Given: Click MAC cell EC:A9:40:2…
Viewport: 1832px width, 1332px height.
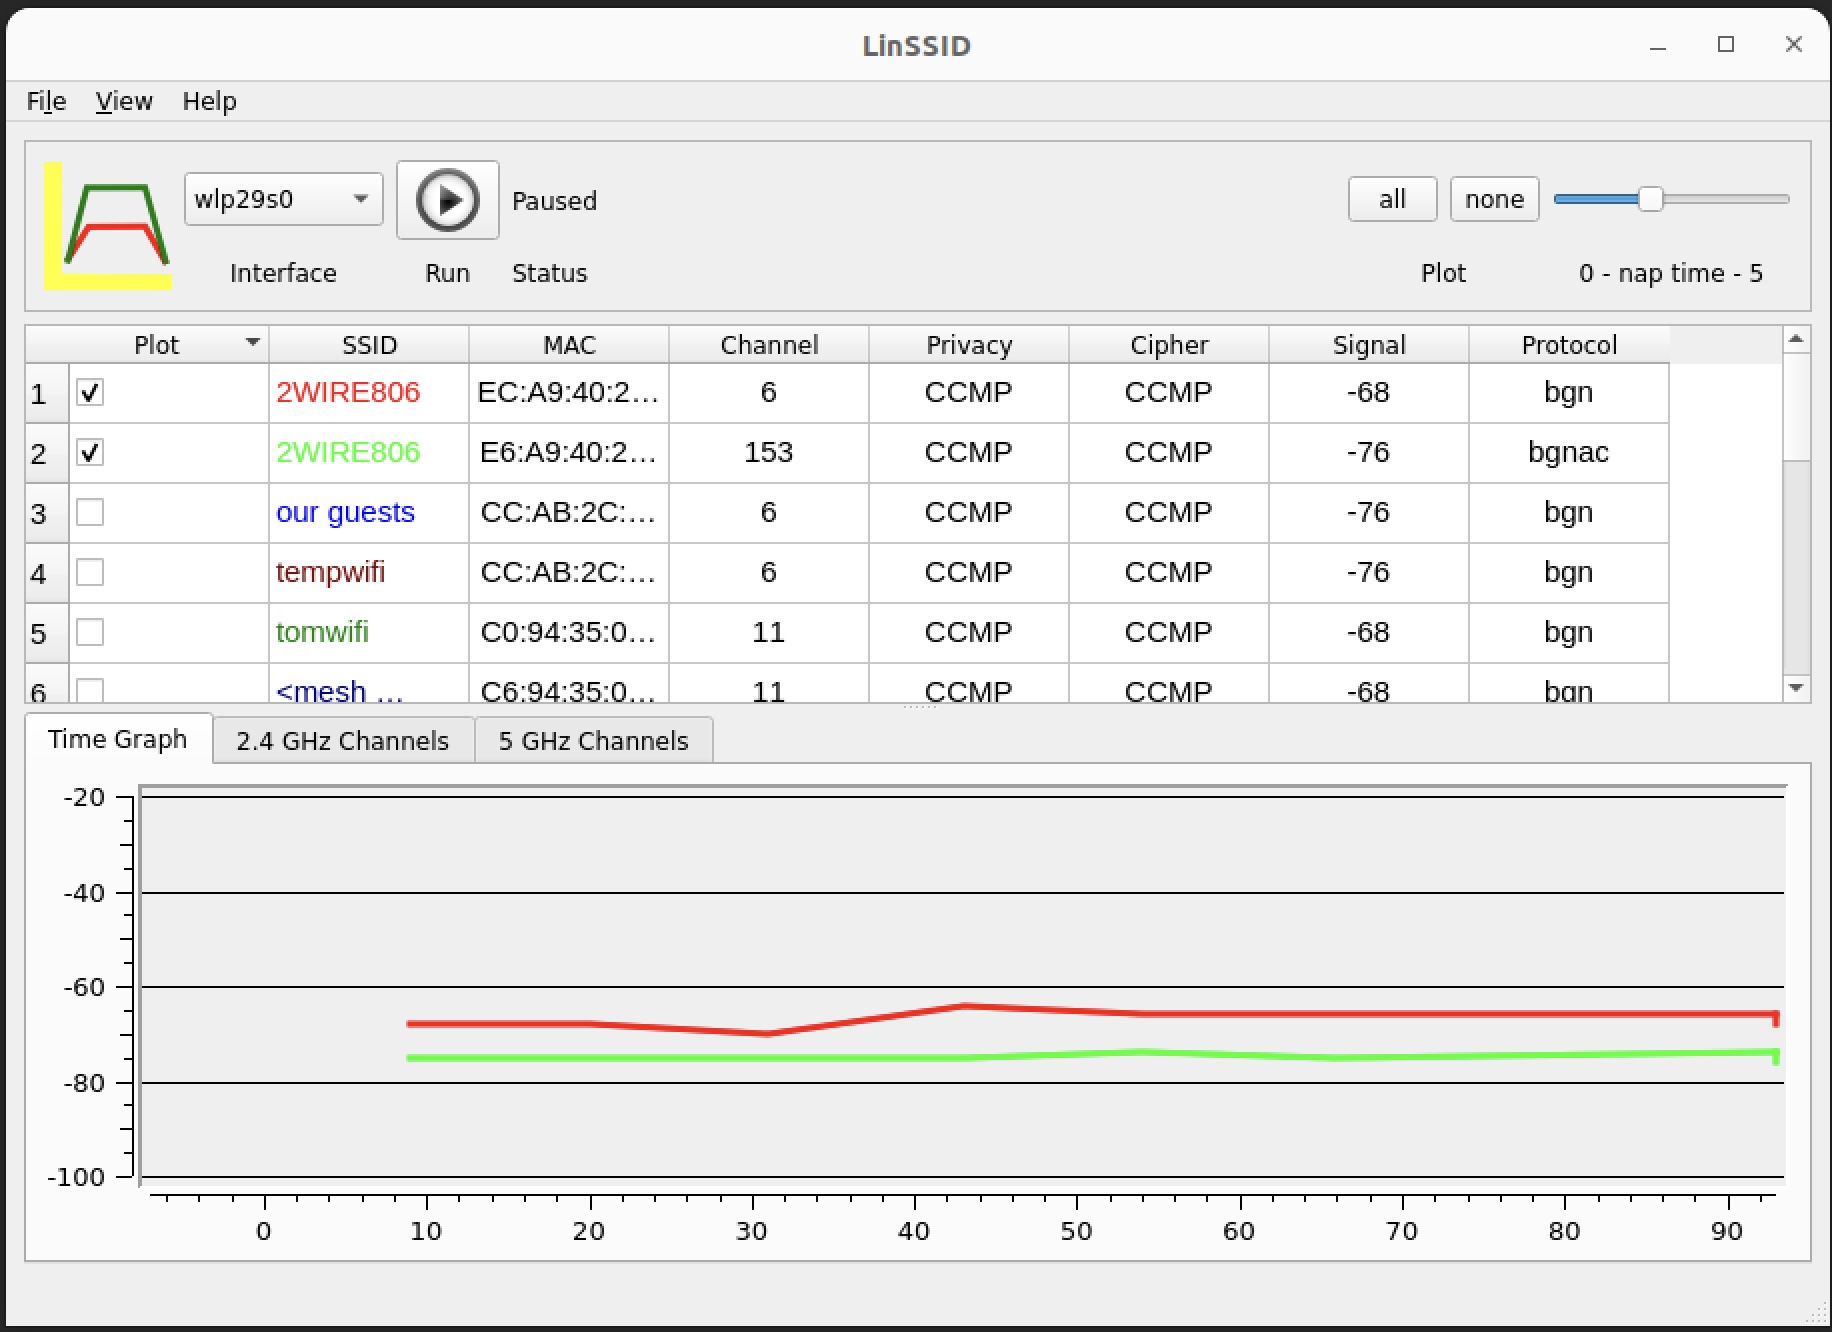Looking at the screenshot, I should pyautogui.click(x=569, y=392).
